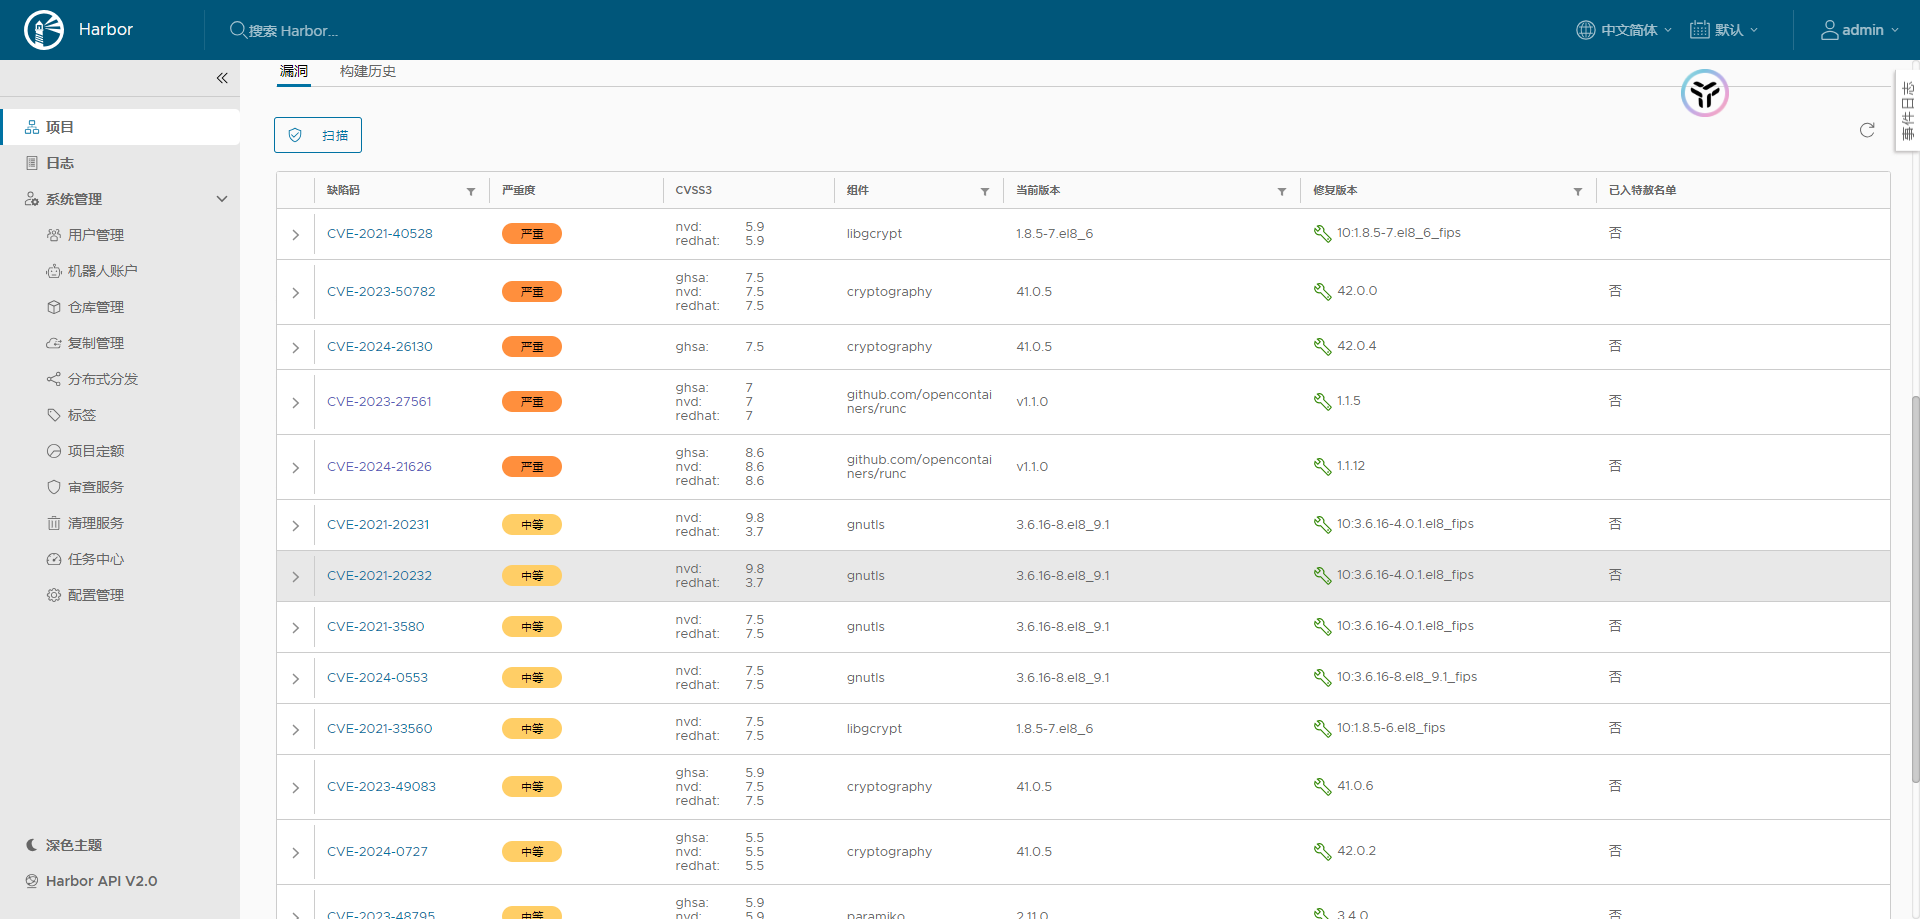Toggle 深色主题 dark theme
The width and height of the screenshot is (1920, 919).
click(73, 845)
